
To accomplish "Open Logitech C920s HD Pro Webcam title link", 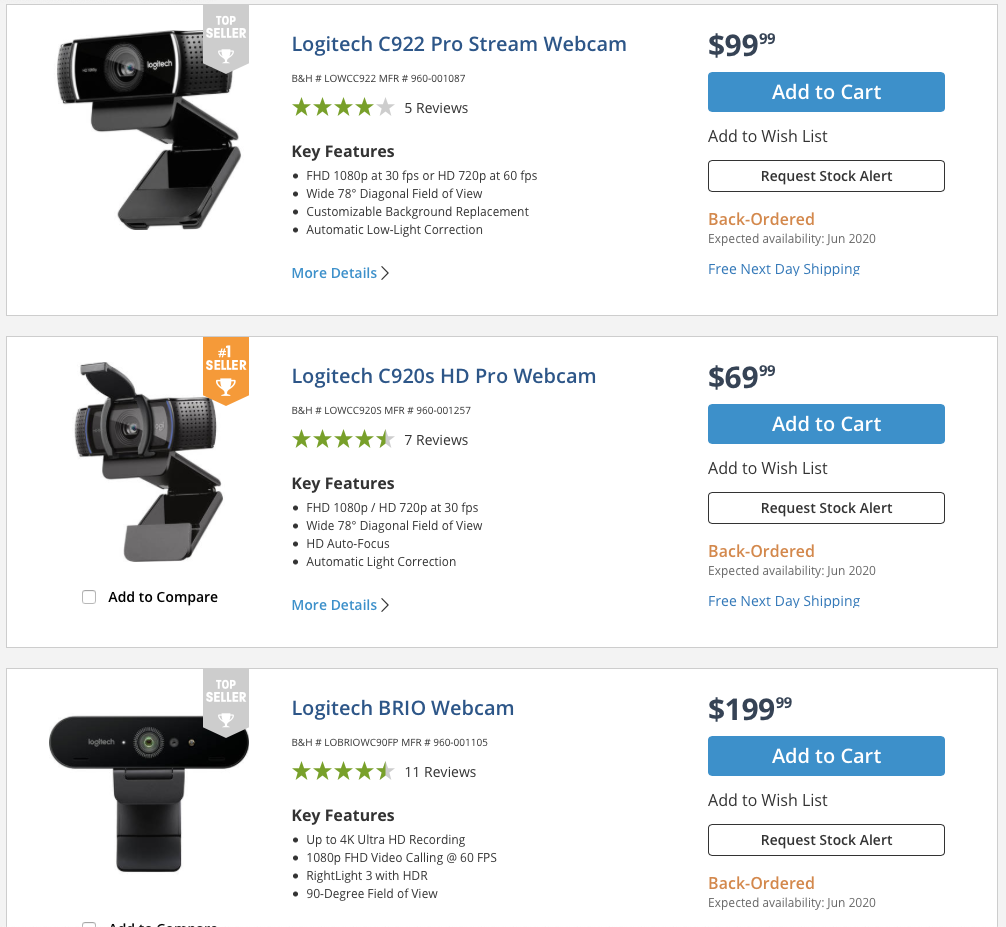I will (x=443, y=376).
